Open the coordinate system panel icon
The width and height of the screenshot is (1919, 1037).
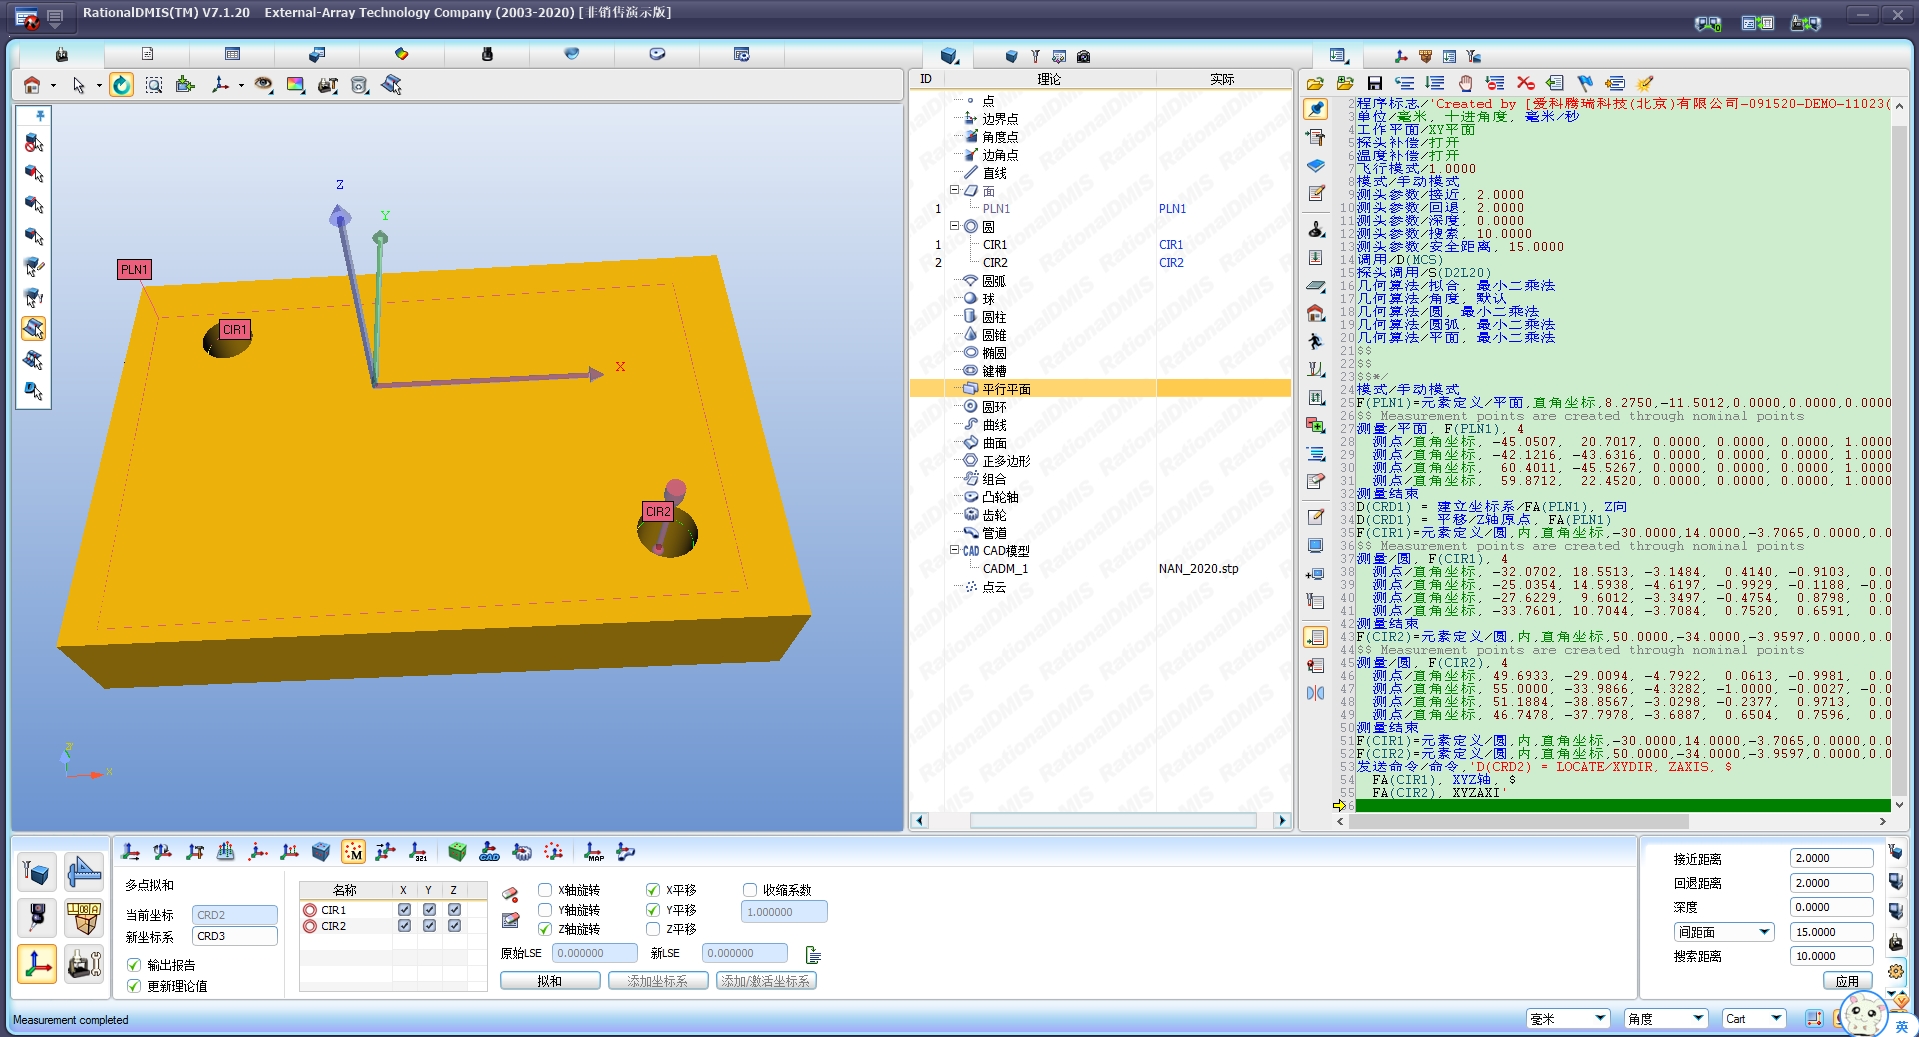(37, 964)
